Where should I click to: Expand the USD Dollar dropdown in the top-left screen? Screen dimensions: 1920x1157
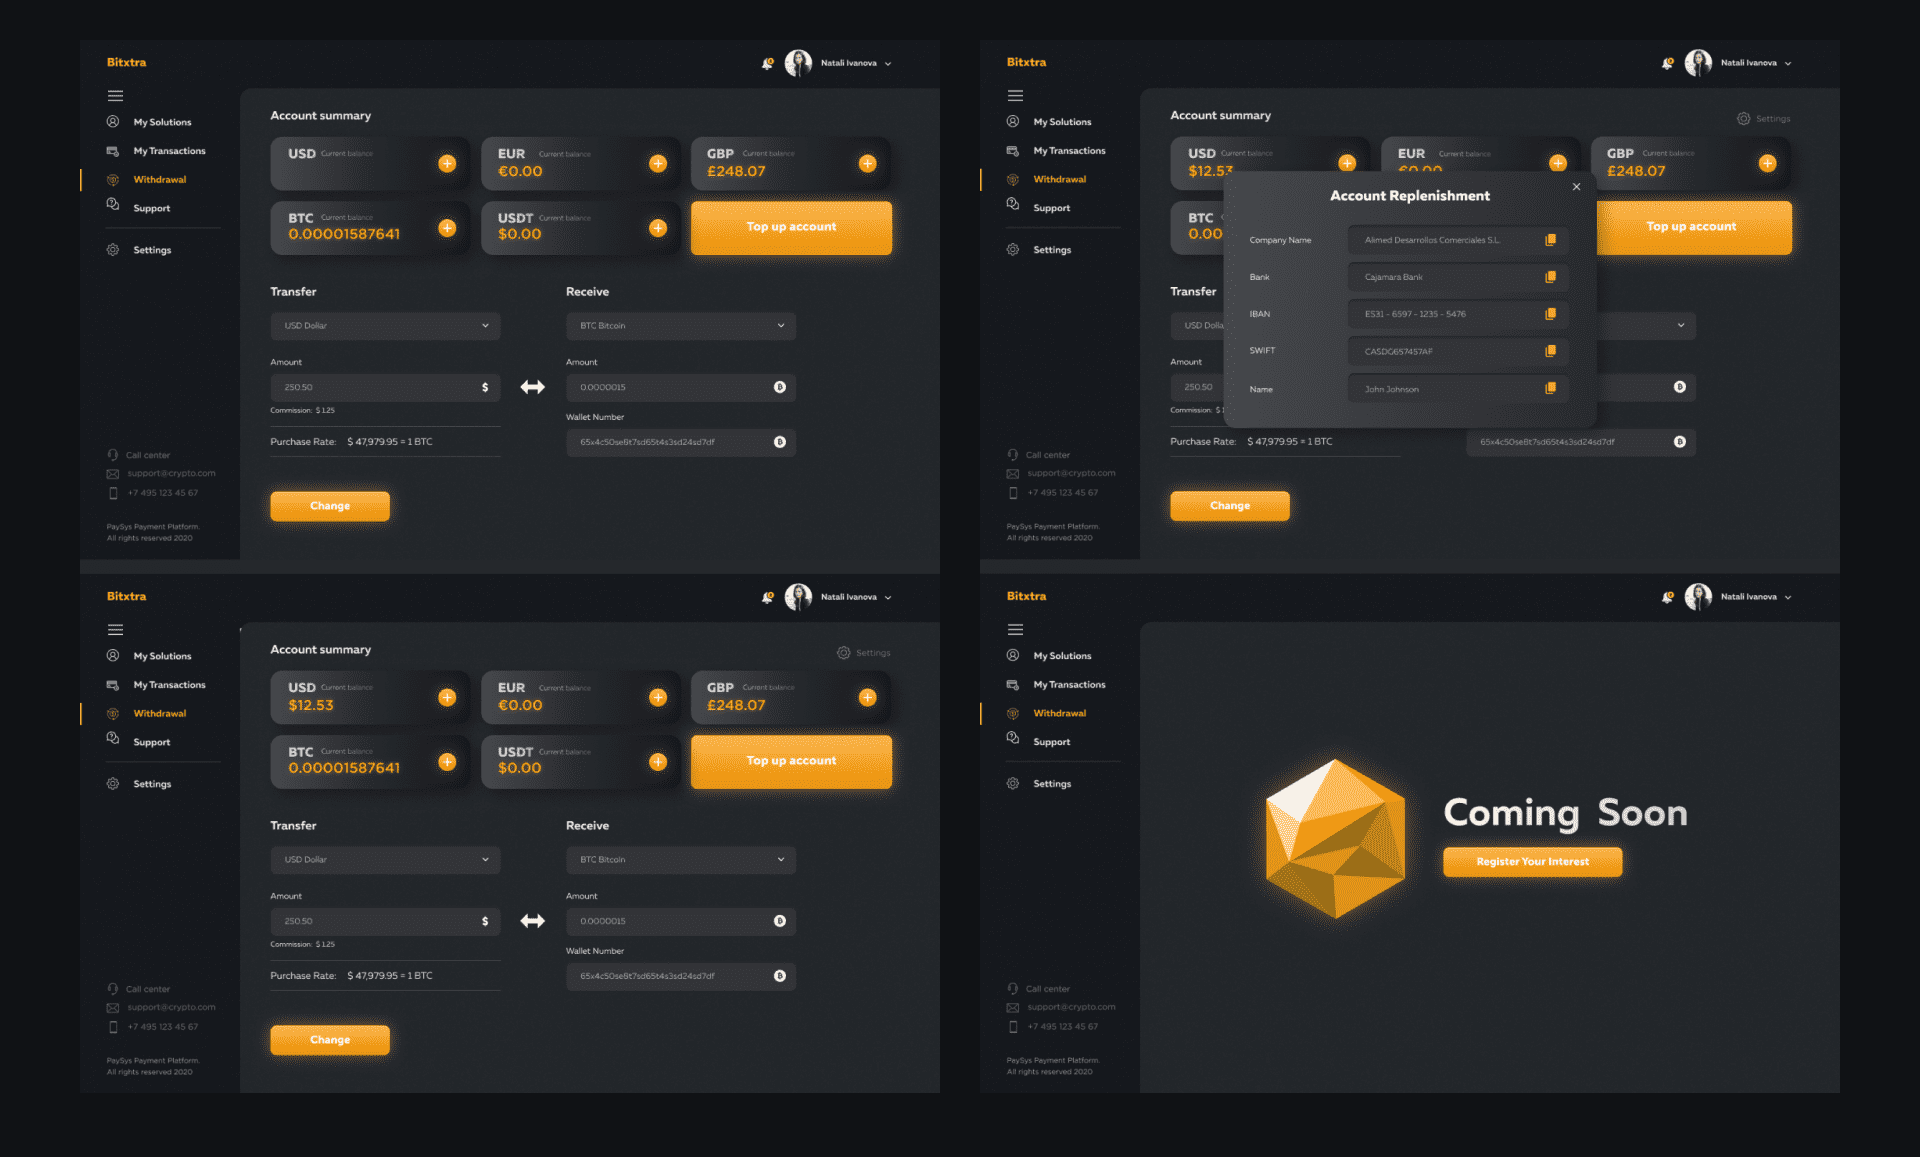[x=385, y=326]
